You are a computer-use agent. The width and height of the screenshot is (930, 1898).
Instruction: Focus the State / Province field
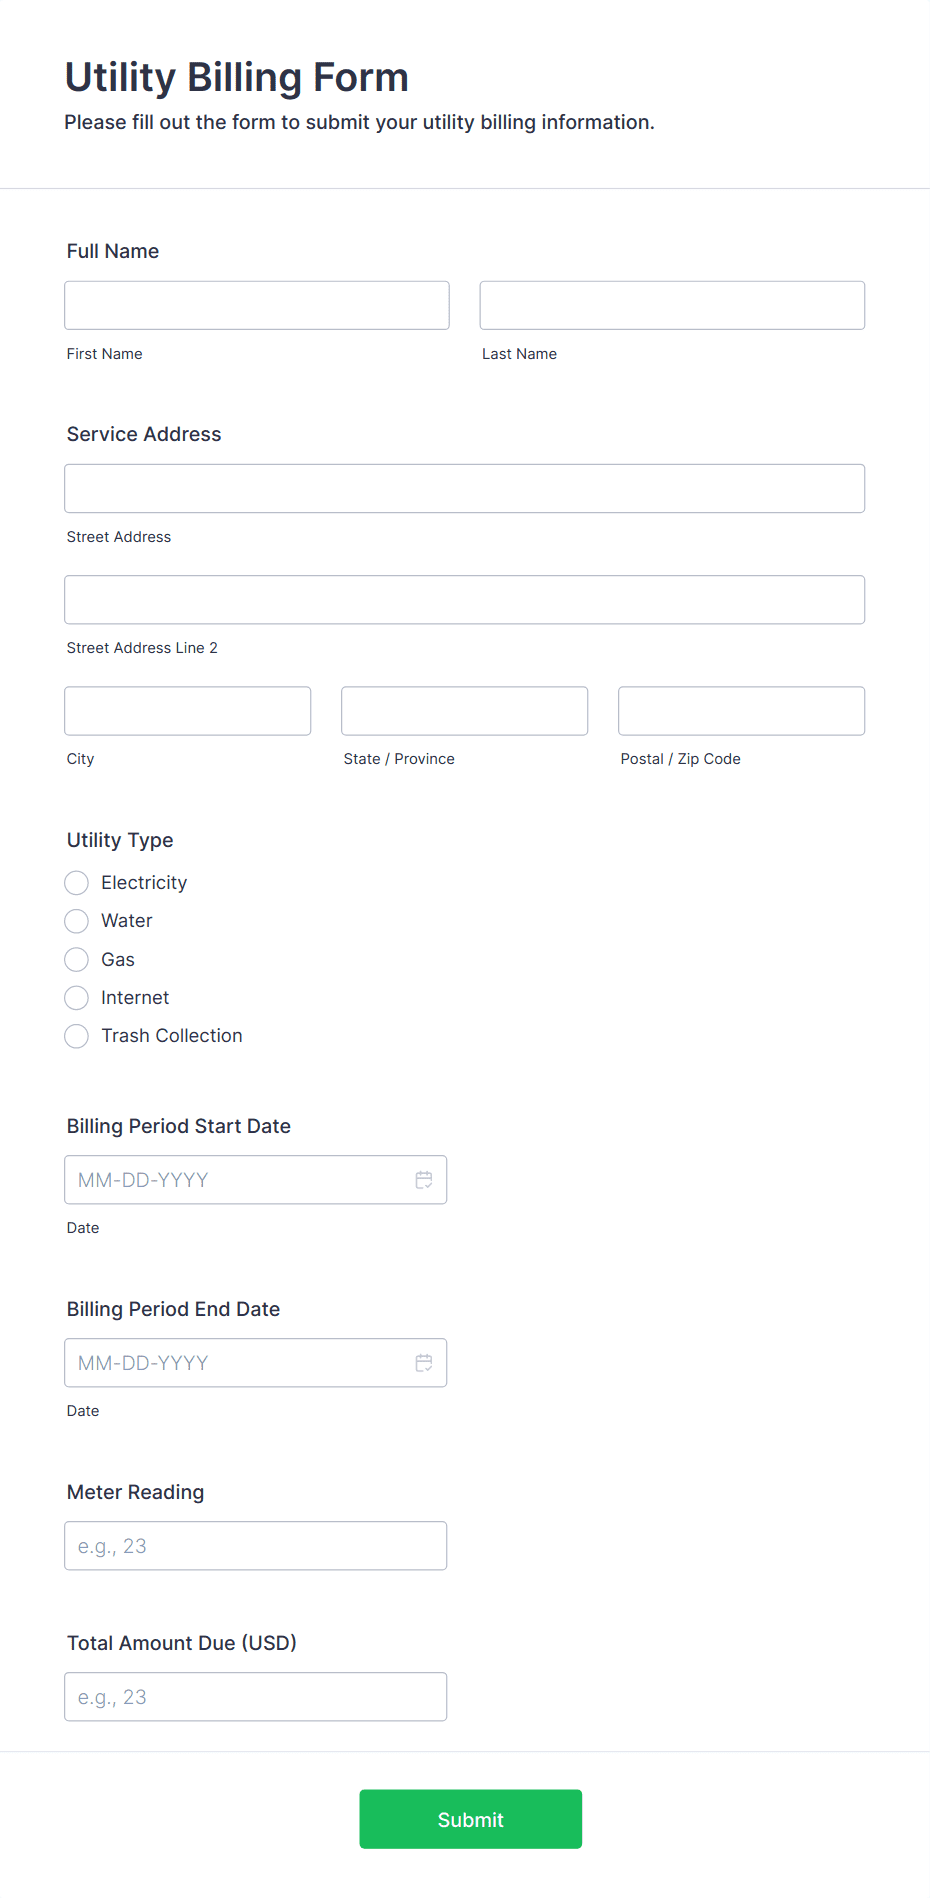464,711
